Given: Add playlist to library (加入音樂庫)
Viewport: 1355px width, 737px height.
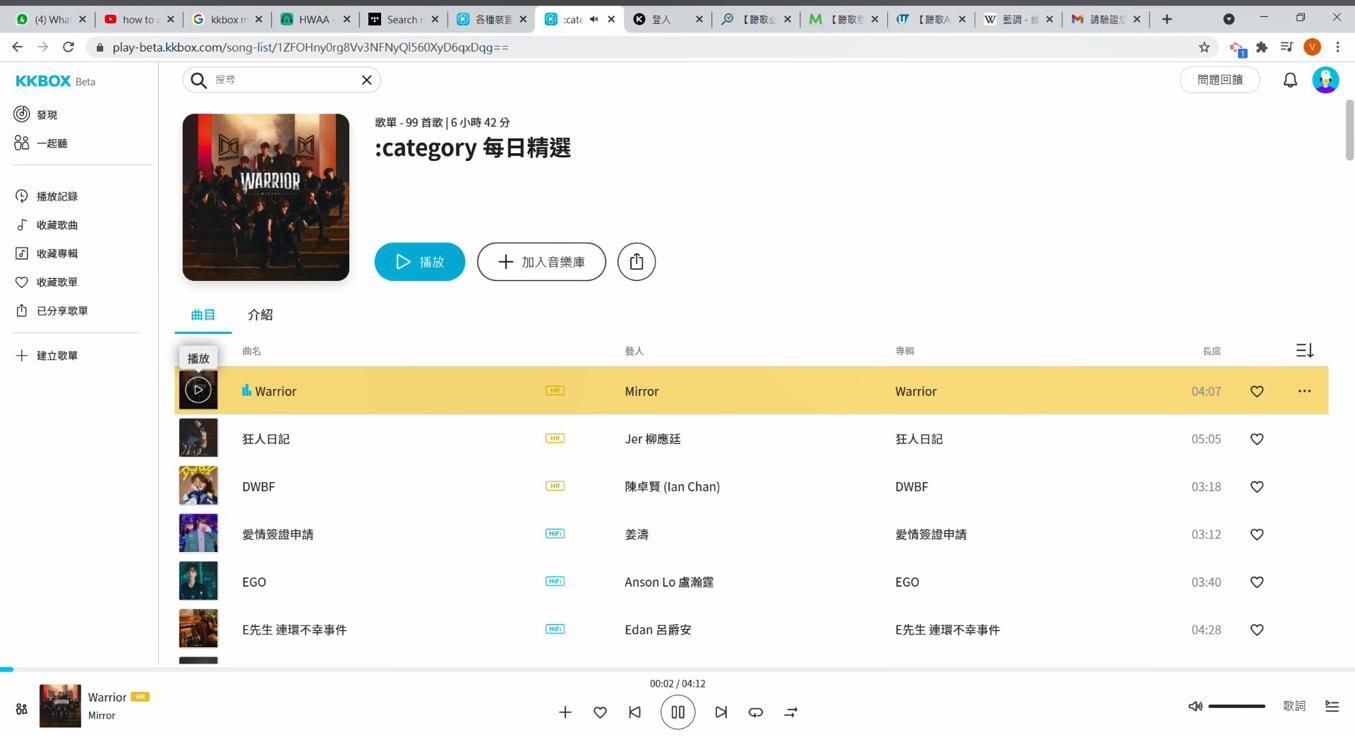Looking at the screenshot, I should 541,262.
